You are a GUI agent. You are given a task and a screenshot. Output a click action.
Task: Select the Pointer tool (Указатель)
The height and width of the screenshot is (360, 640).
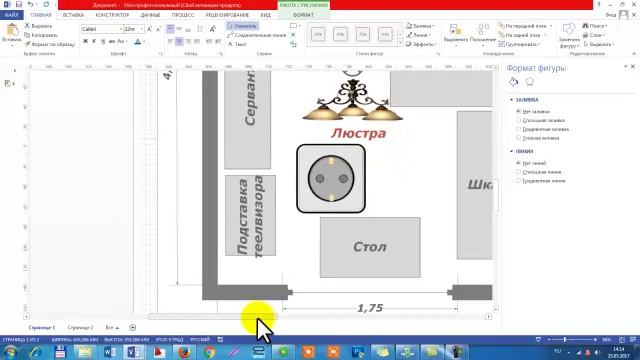pos(242,26)
